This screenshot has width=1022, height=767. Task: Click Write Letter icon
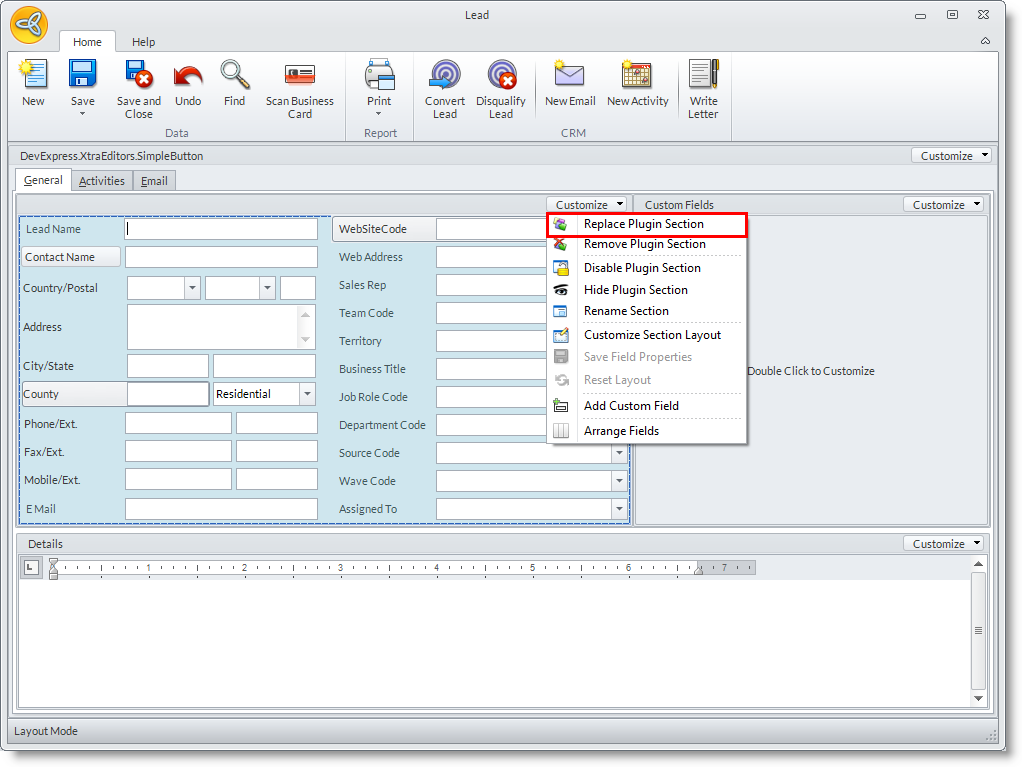tap(703, 76)
